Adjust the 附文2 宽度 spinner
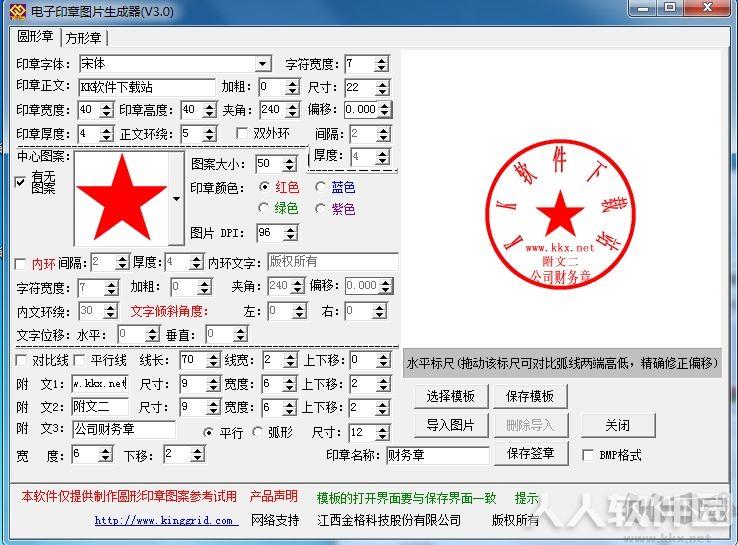 290,407
